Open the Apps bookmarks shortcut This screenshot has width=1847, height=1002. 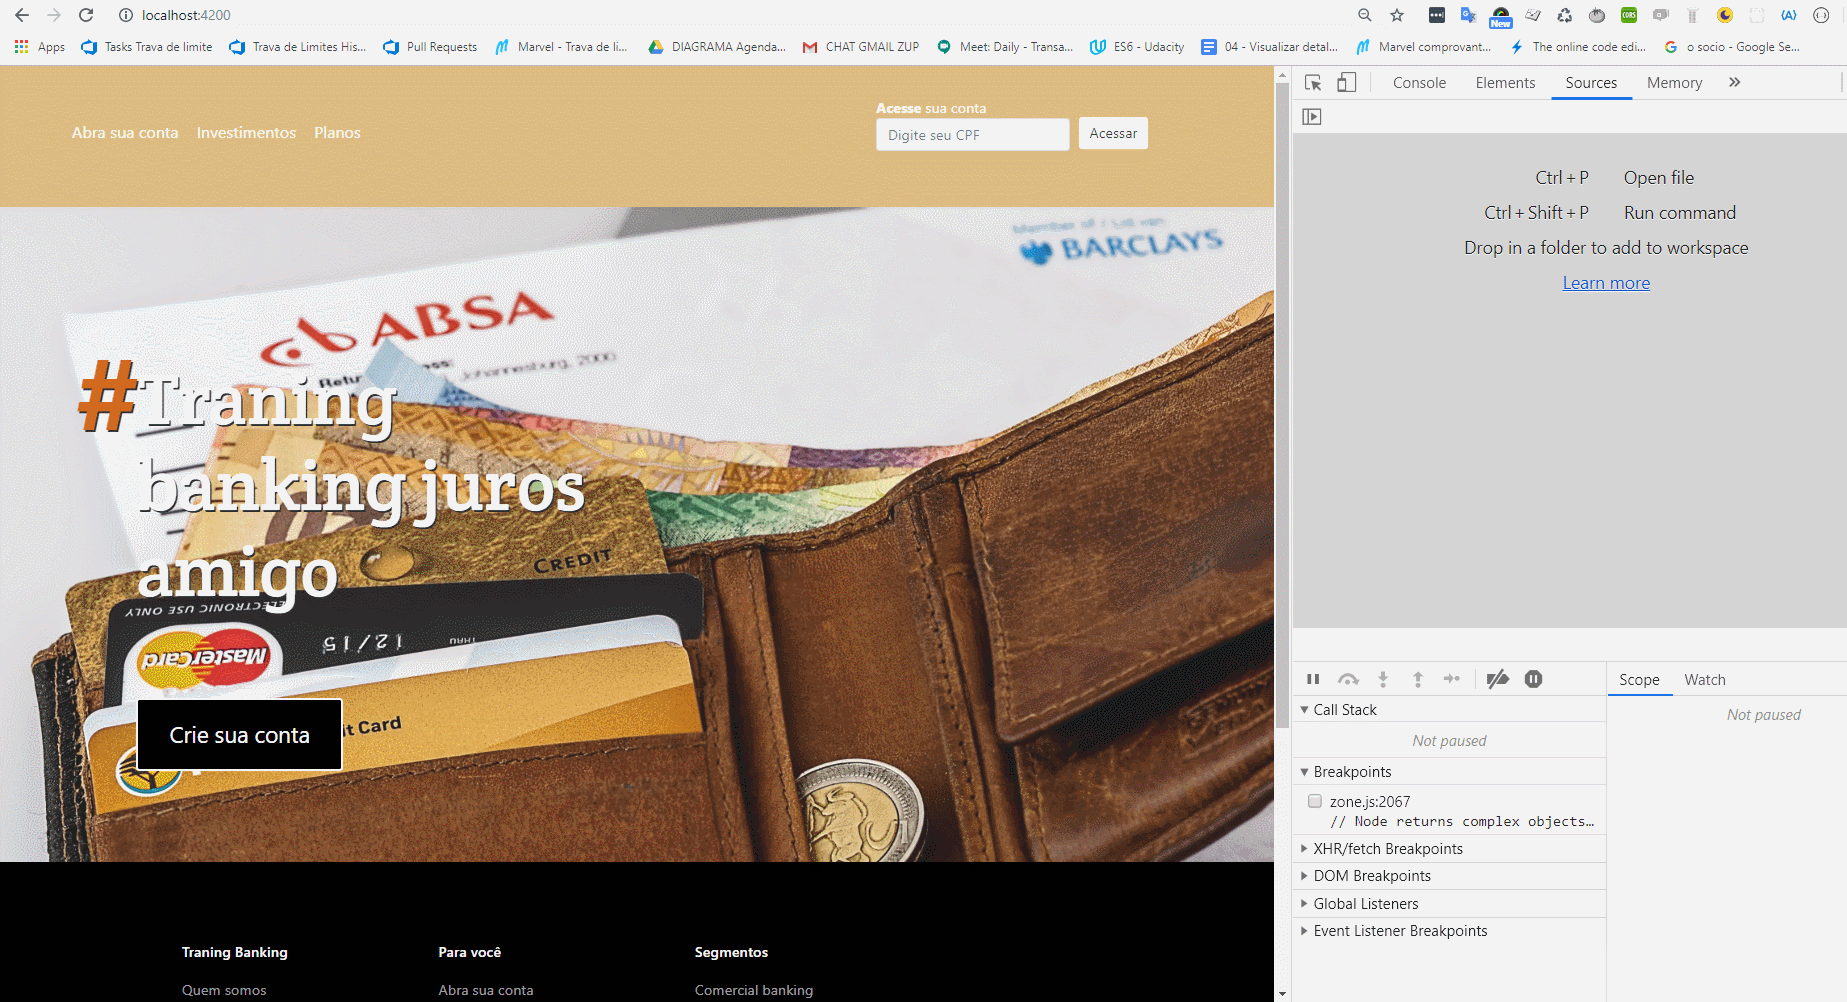(40, 47)
